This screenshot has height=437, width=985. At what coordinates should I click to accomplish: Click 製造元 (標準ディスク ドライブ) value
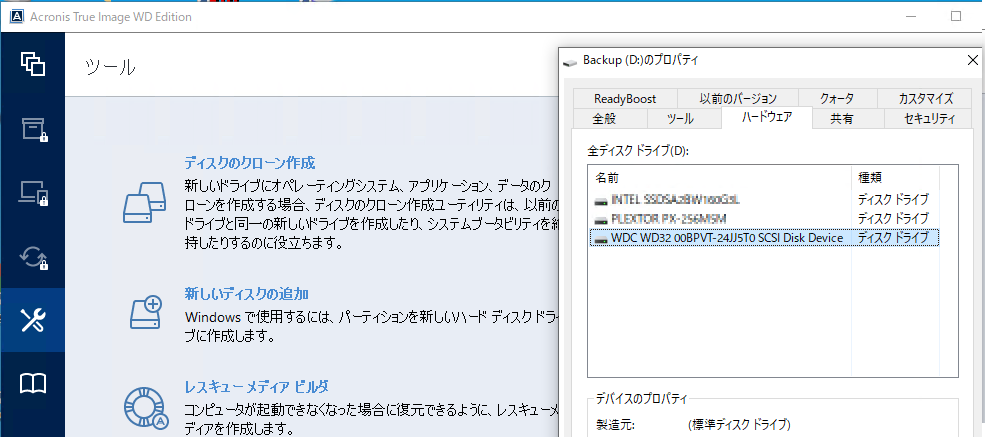pyautogui.click(x=739, y=425)
